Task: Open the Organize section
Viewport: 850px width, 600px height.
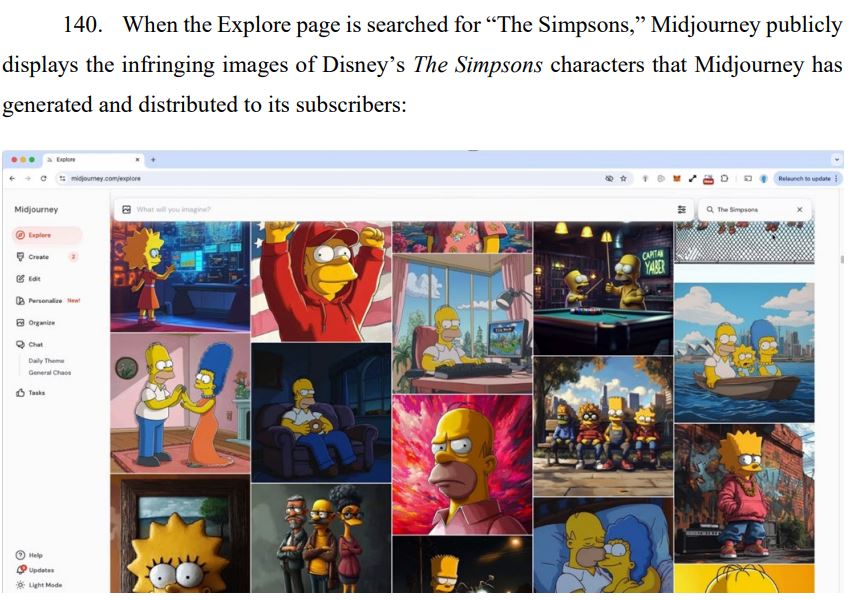Action: [35, 322]
